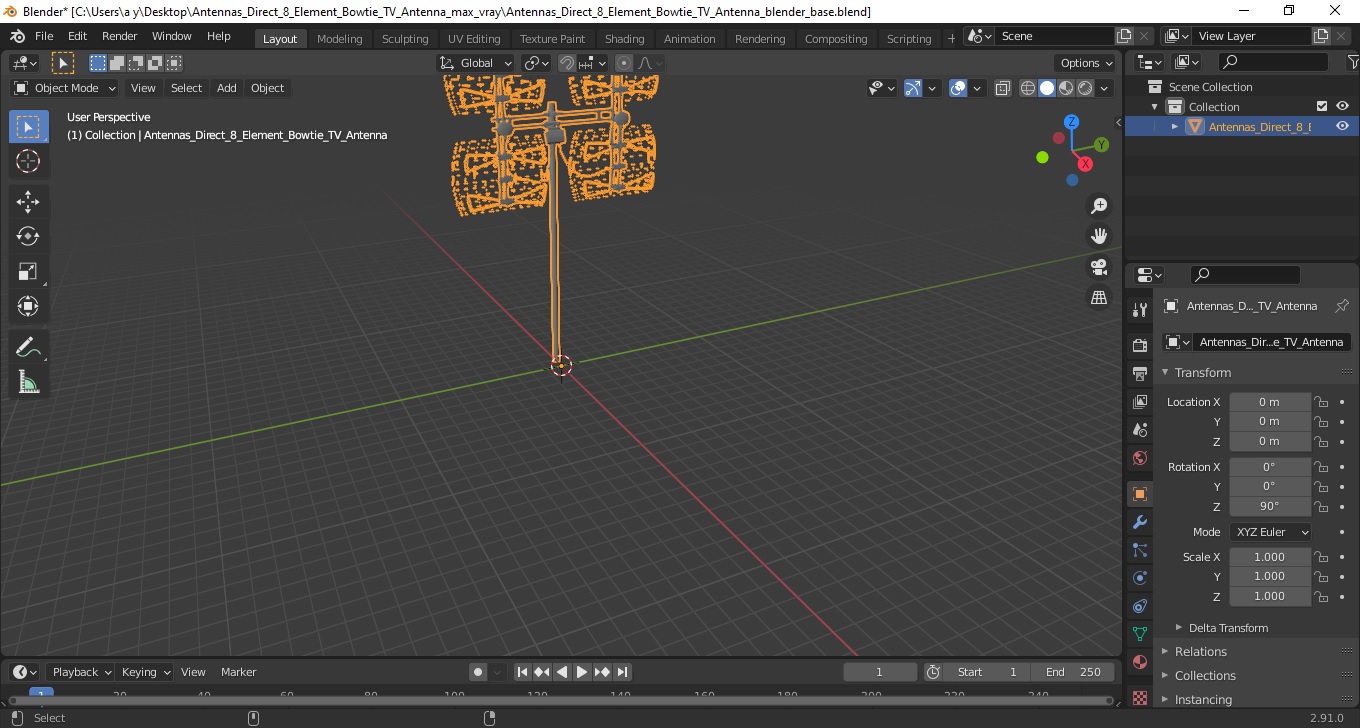Toggle viewport gizmos display

pyautogui.click(x=912, y=88)
